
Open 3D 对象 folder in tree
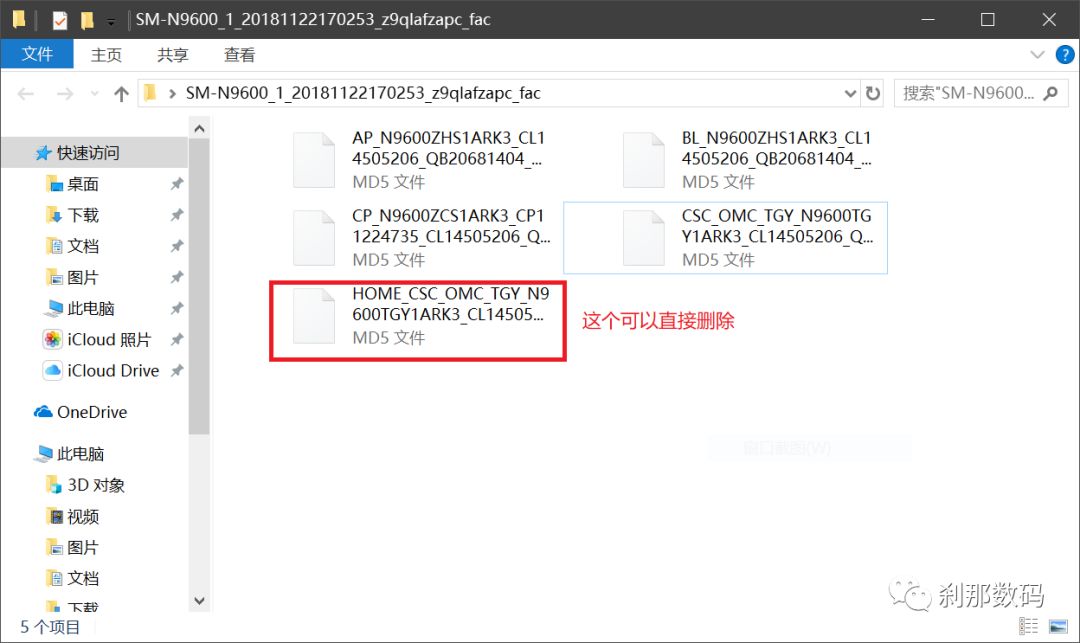96,485
